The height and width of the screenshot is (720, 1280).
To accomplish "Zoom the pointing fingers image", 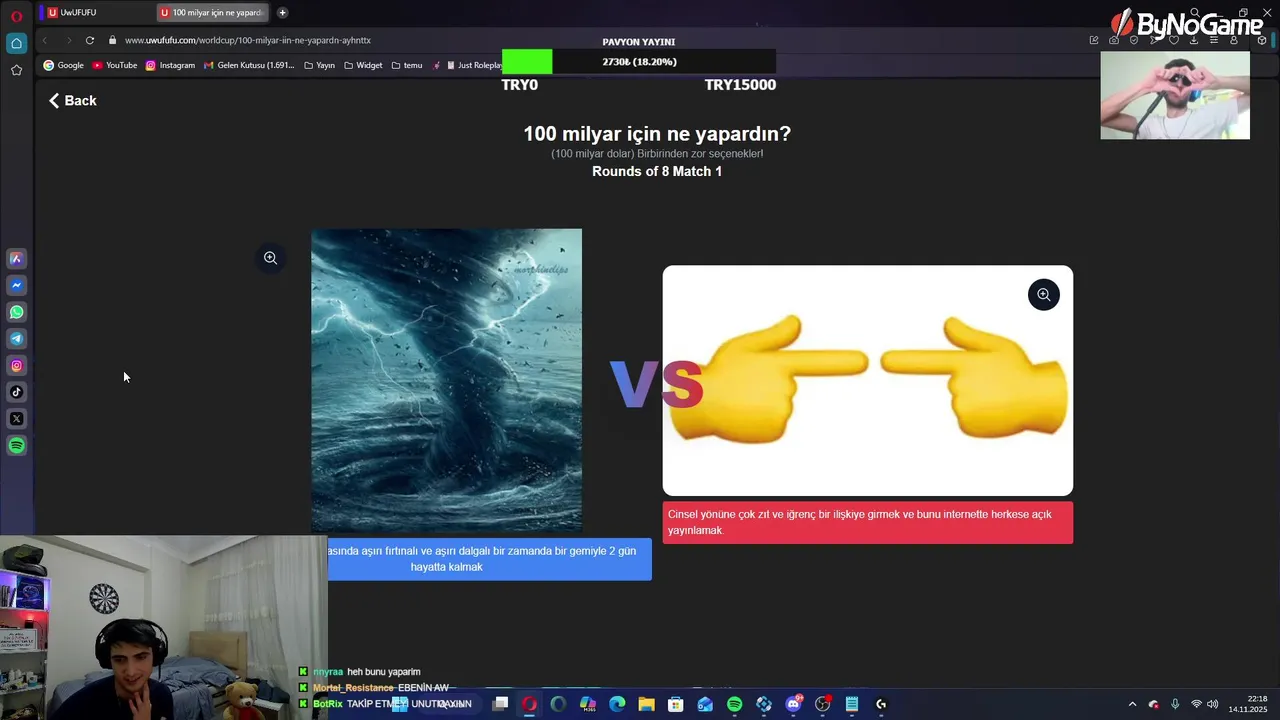I will point(1043,294).
